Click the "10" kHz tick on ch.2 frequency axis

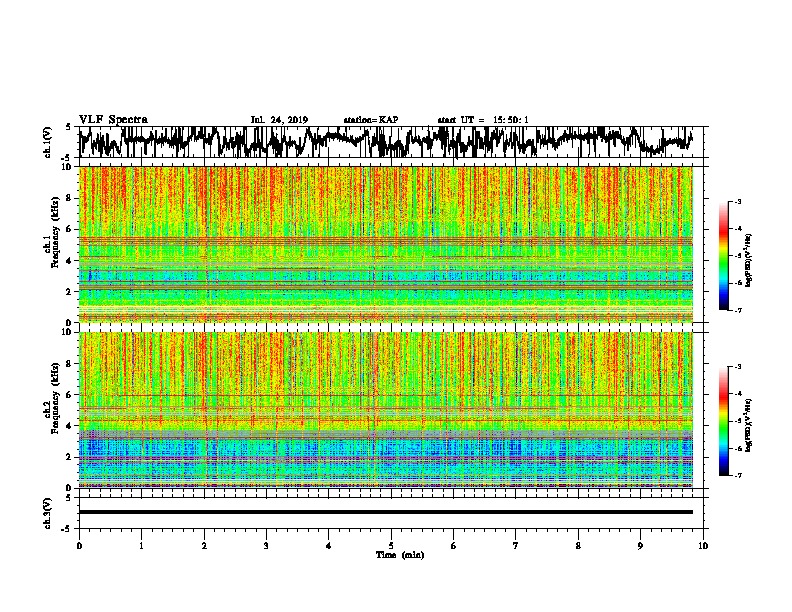pyautogui.click(x=68, y=332)
